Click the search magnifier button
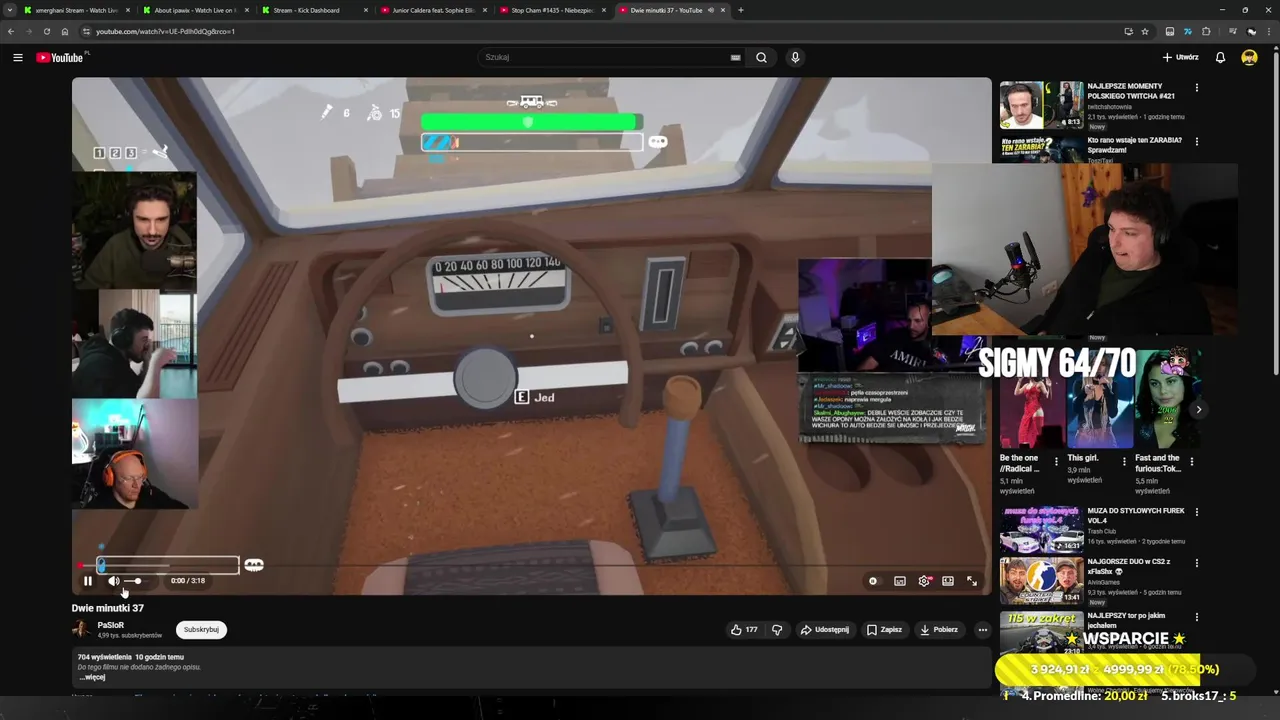The width and height of the screenshot is (1280, 720). [761, 58]
